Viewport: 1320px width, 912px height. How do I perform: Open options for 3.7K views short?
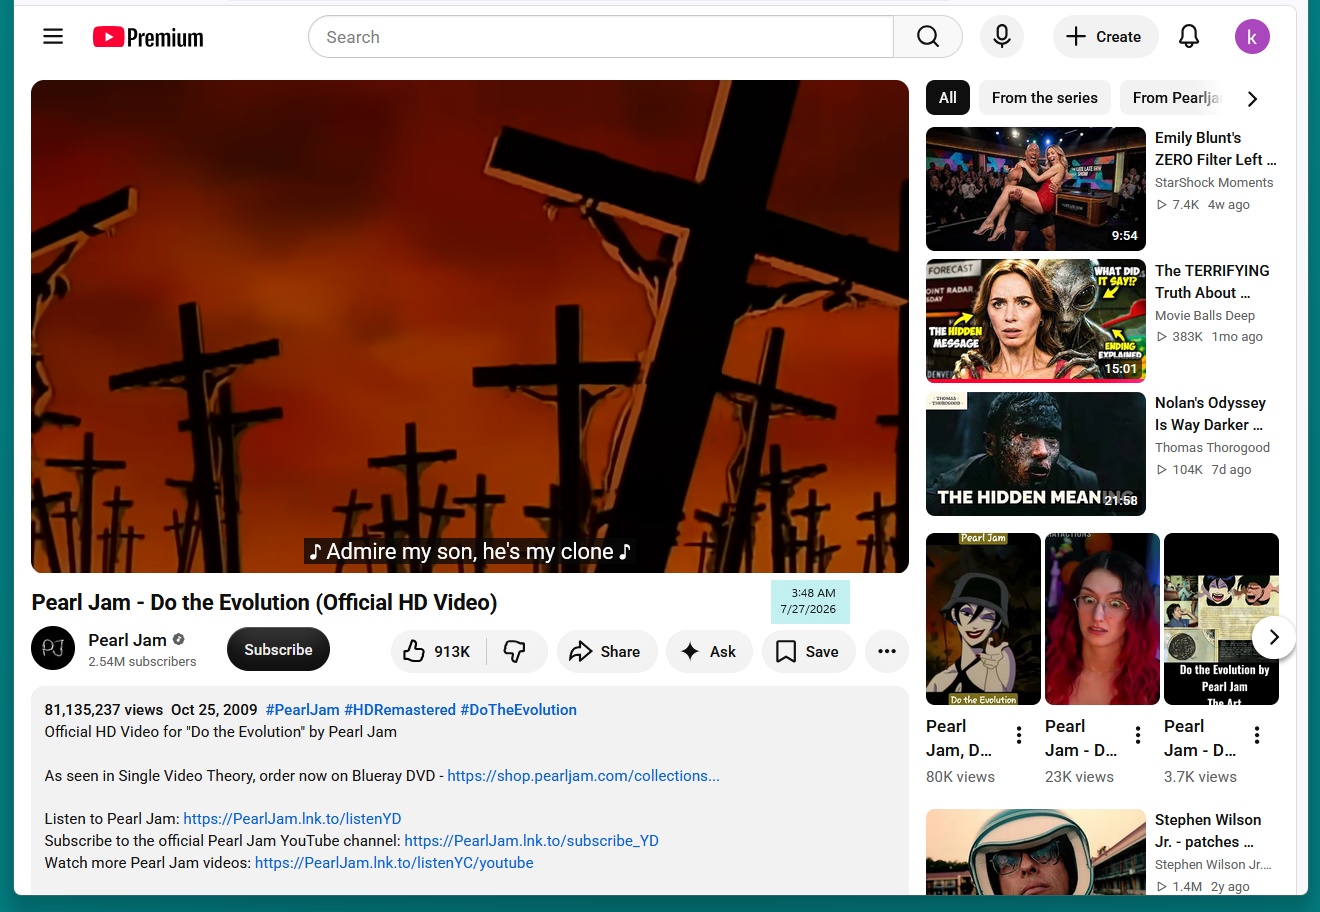pos(1257,736)
